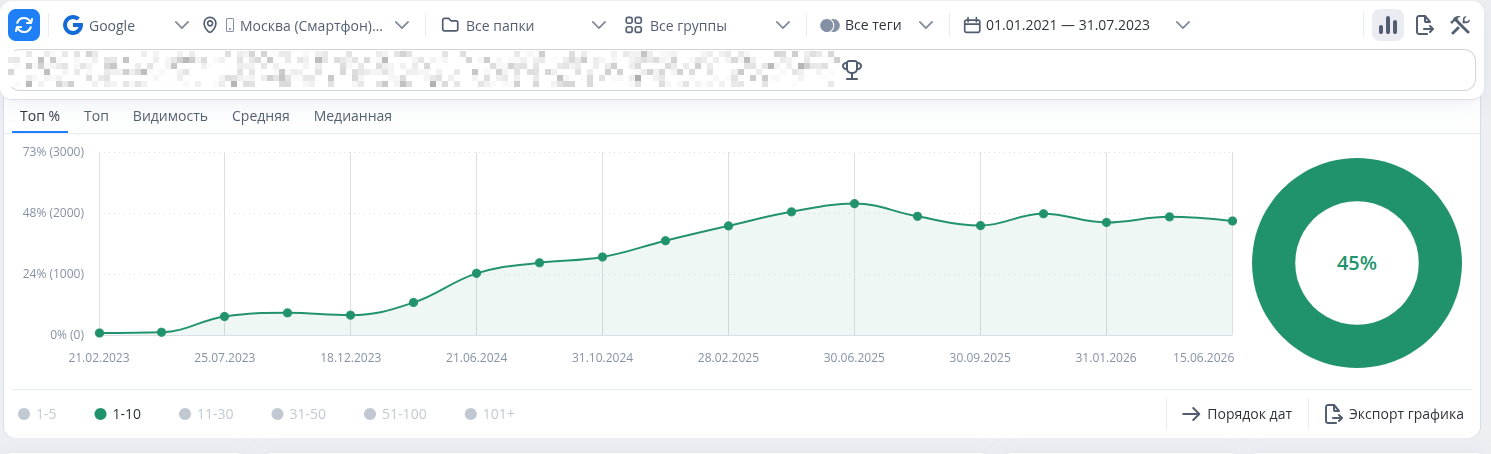Screen dimensions: 1491x454
Task: Expand the Все папки dropdown arrow
Action: pos(599,25)
